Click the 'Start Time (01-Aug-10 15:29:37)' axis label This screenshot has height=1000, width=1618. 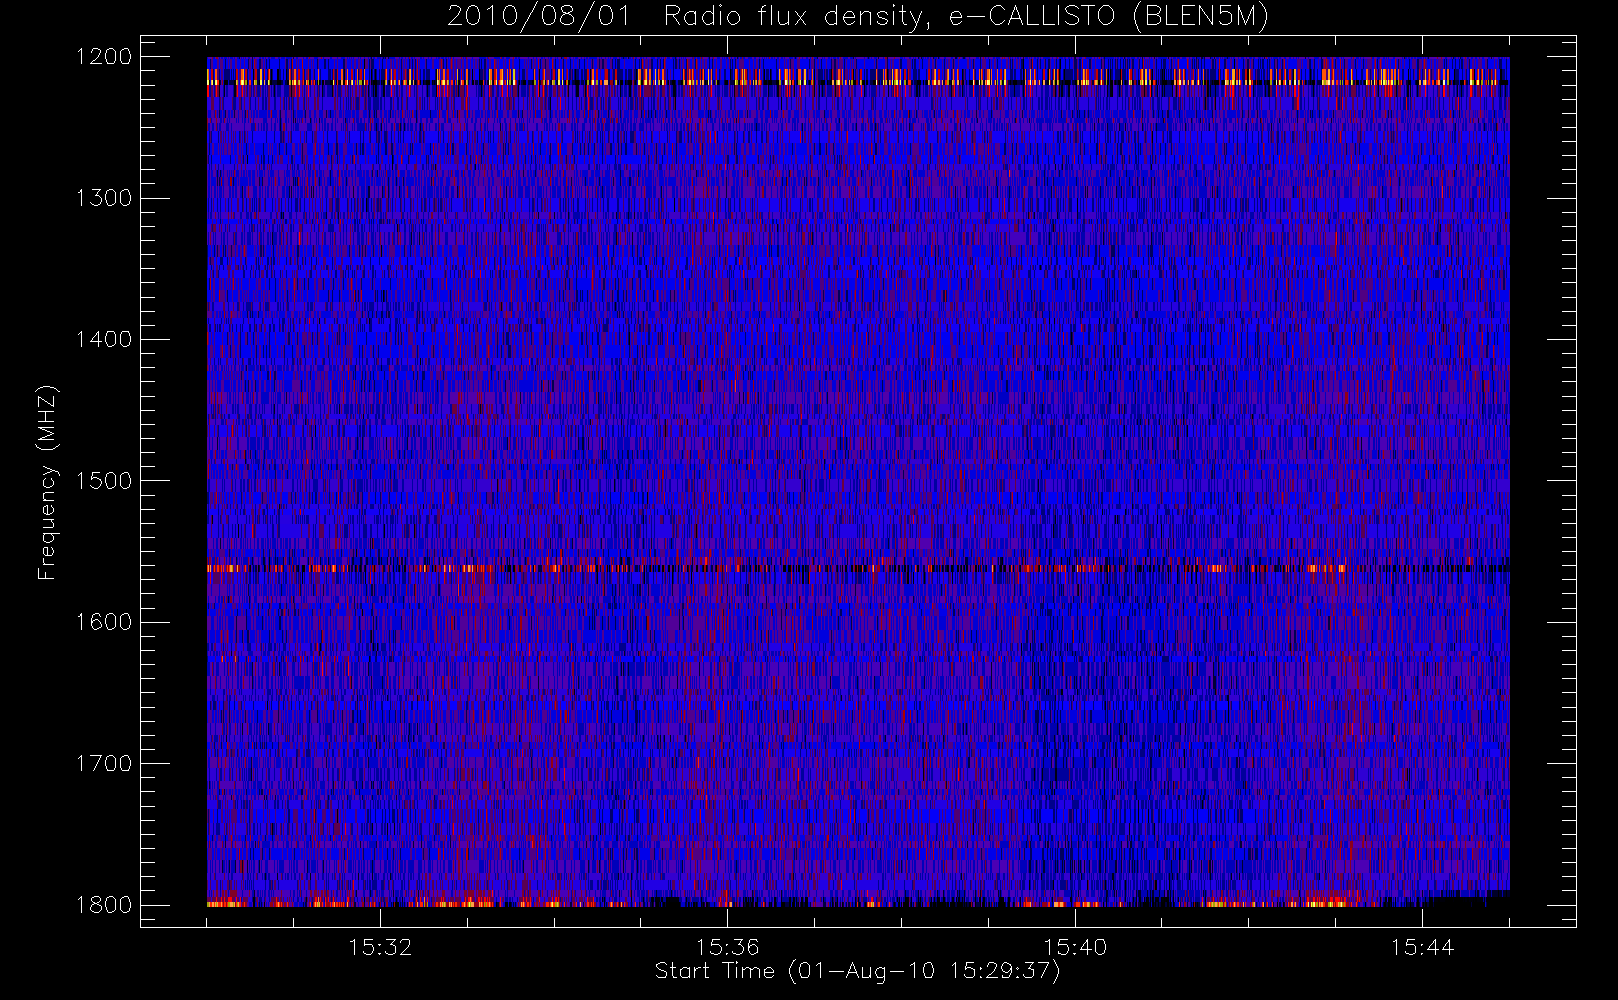pos(857,971)
